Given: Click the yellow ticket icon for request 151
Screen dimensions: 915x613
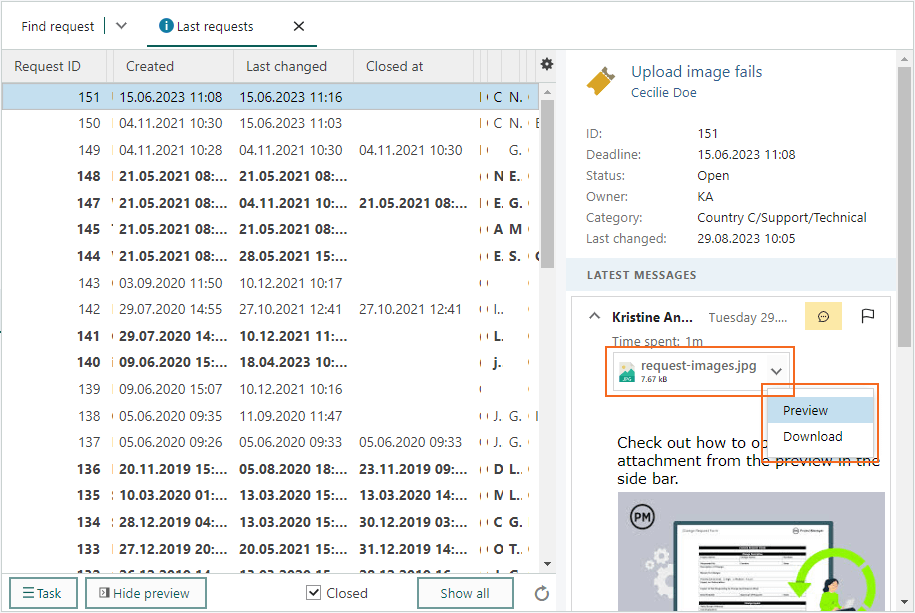Looking at the screenshot, I should click(601, 81).
